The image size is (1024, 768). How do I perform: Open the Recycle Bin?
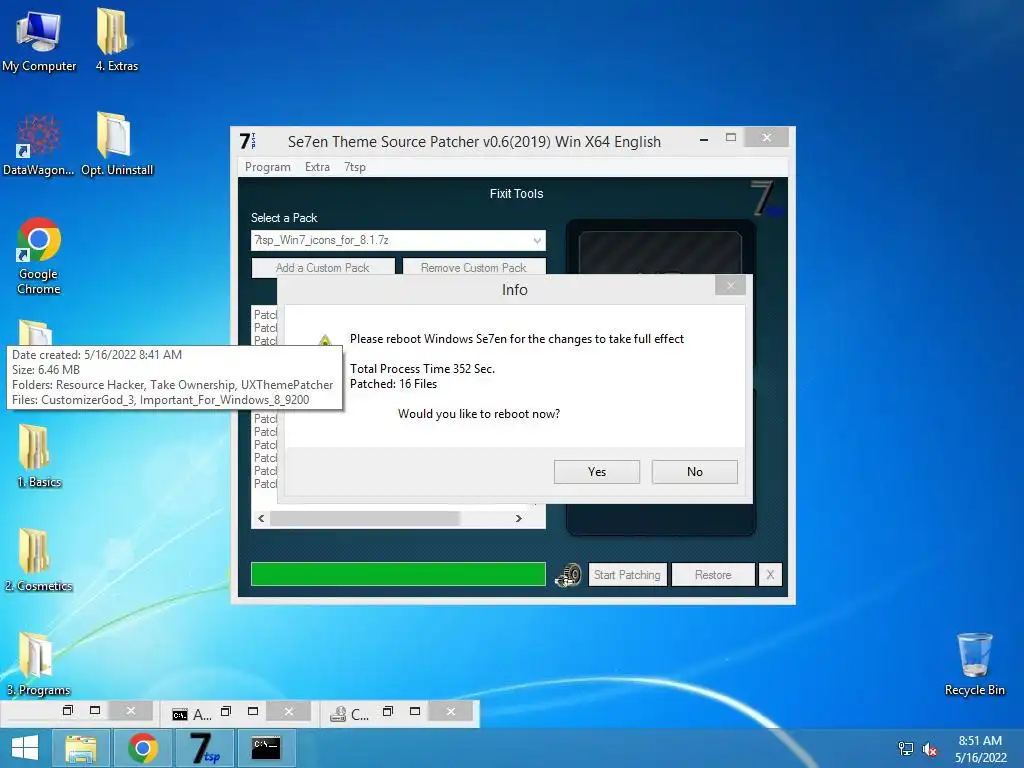pyautogui.click(x=974, y=664)
